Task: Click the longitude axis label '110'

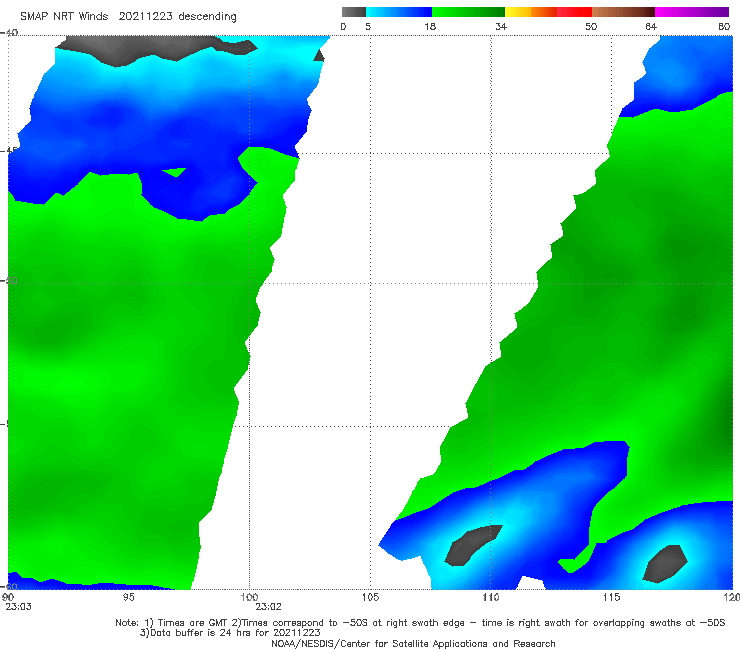Action: point(491,597)
